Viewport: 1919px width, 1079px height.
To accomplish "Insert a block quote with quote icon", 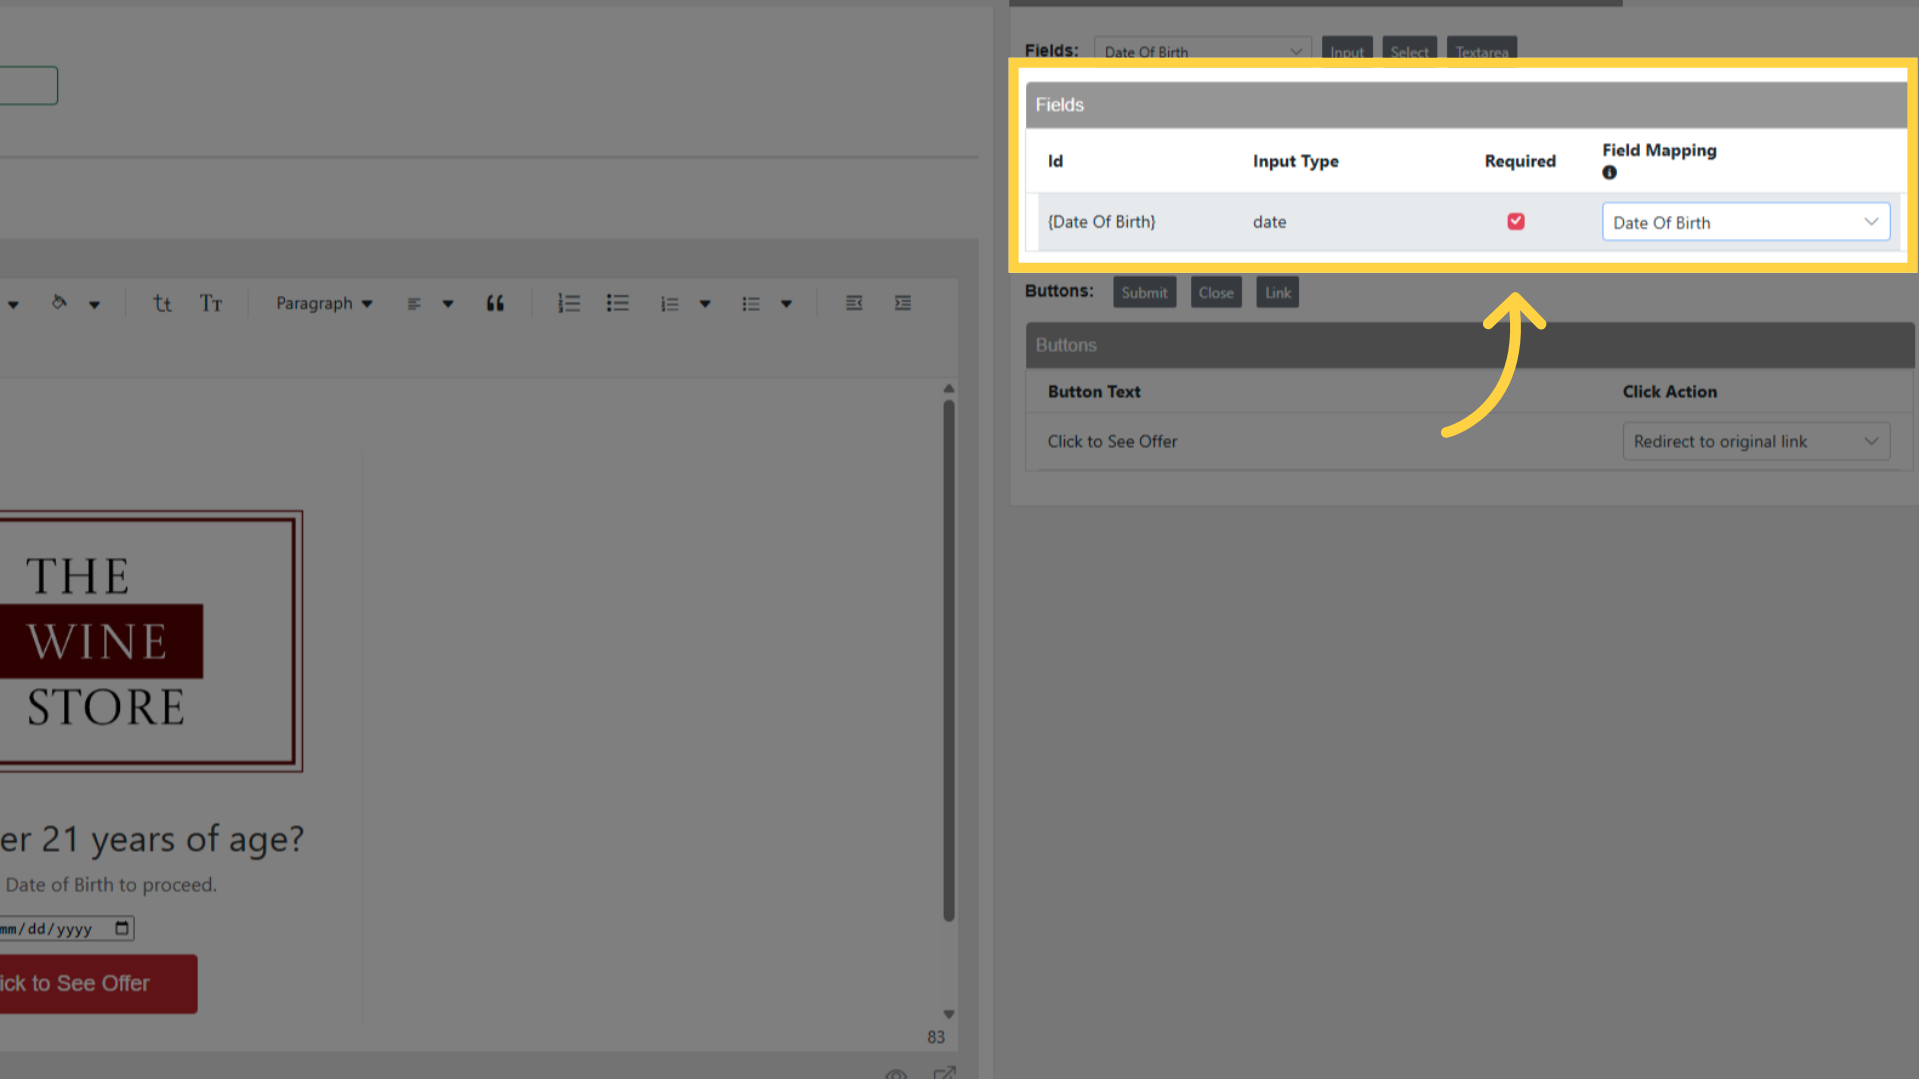I will pyautogui.click(x=495, y=303).
